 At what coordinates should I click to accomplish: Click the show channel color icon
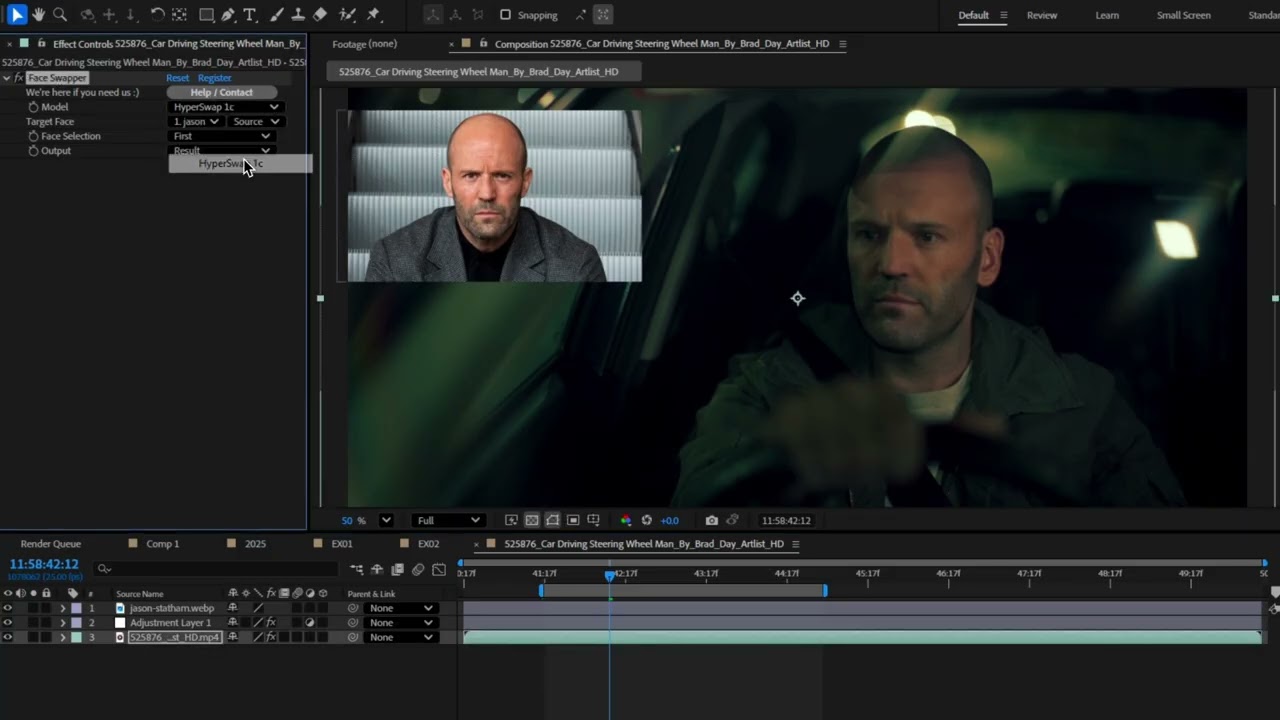pos(626,520)
